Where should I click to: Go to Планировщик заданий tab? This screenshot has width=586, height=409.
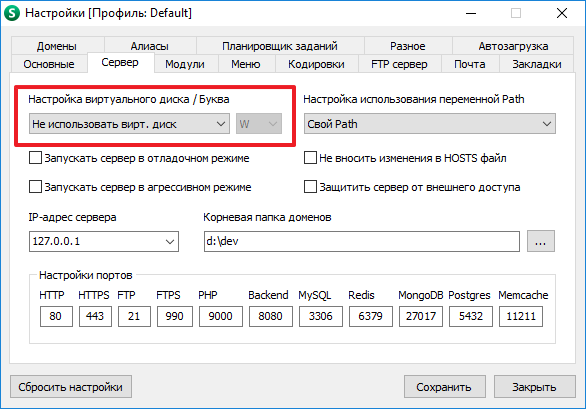tap(280, 46)
